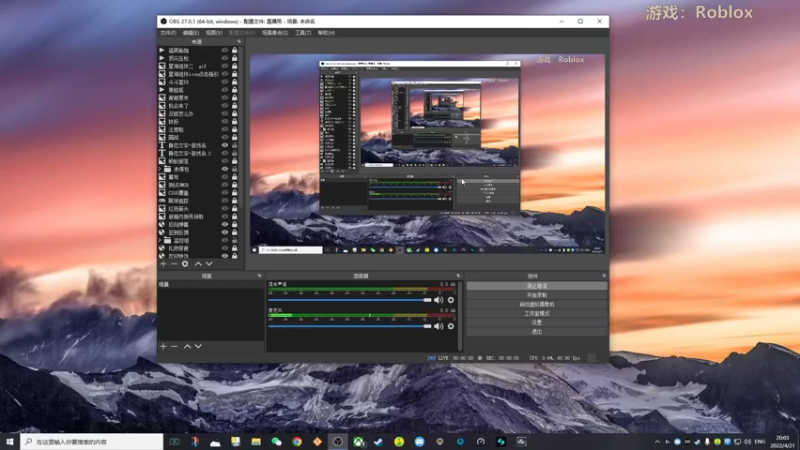Toggle lock on 静态文字-游戏名 source
Image resolution: width=800 pixels, height=450 pixels.
tap(235, 145)
